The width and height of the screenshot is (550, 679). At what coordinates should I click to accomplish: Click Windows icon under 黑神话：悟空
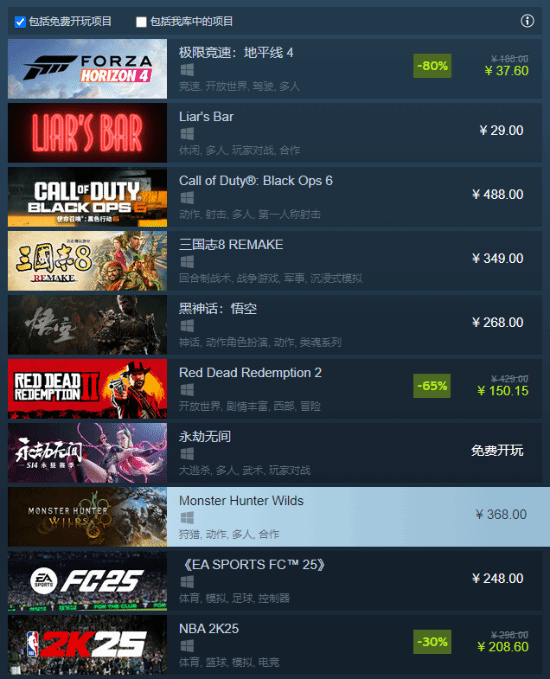tap(187, 326)
